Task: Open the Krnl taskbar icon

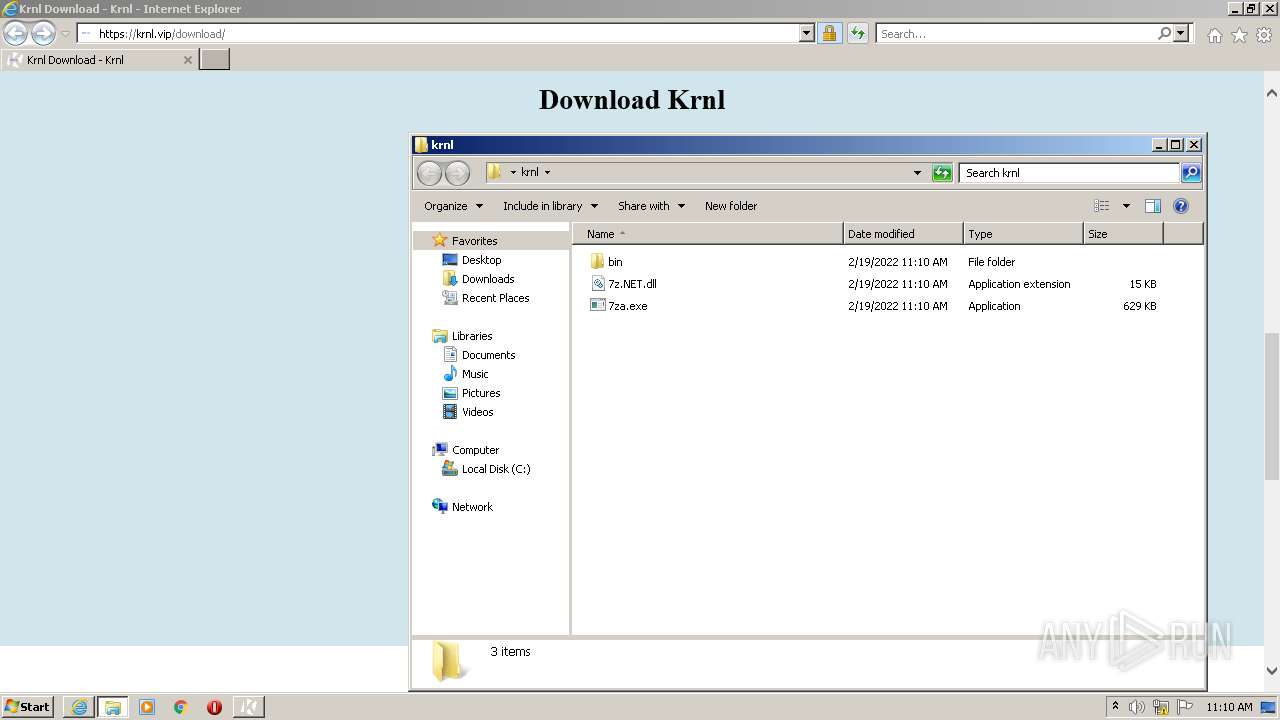Action: click(248, 707)
